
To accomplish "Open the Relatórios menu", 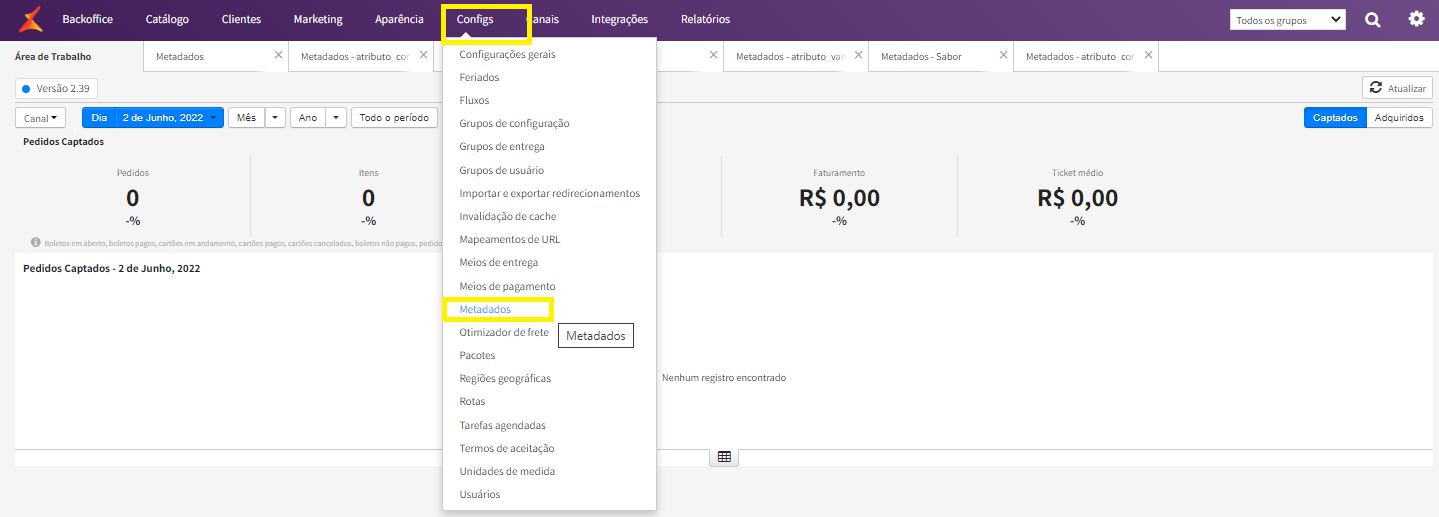I will pos(705,19).
